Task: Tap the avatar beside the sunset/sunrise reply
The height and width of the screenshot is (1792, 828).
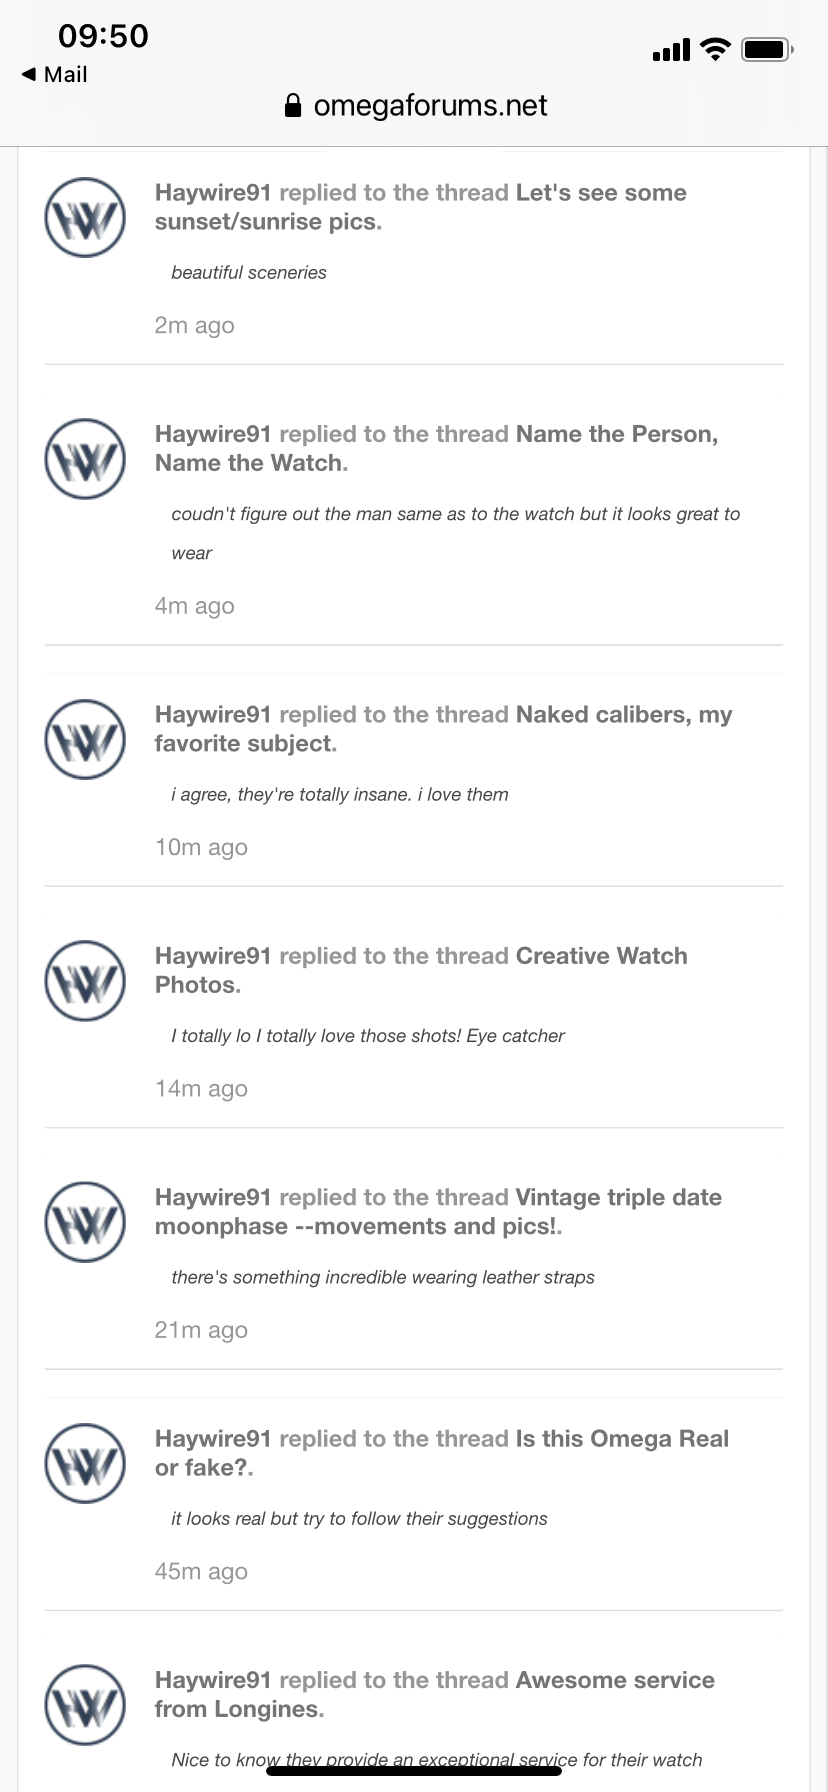Action: click(x=85, y=218)
